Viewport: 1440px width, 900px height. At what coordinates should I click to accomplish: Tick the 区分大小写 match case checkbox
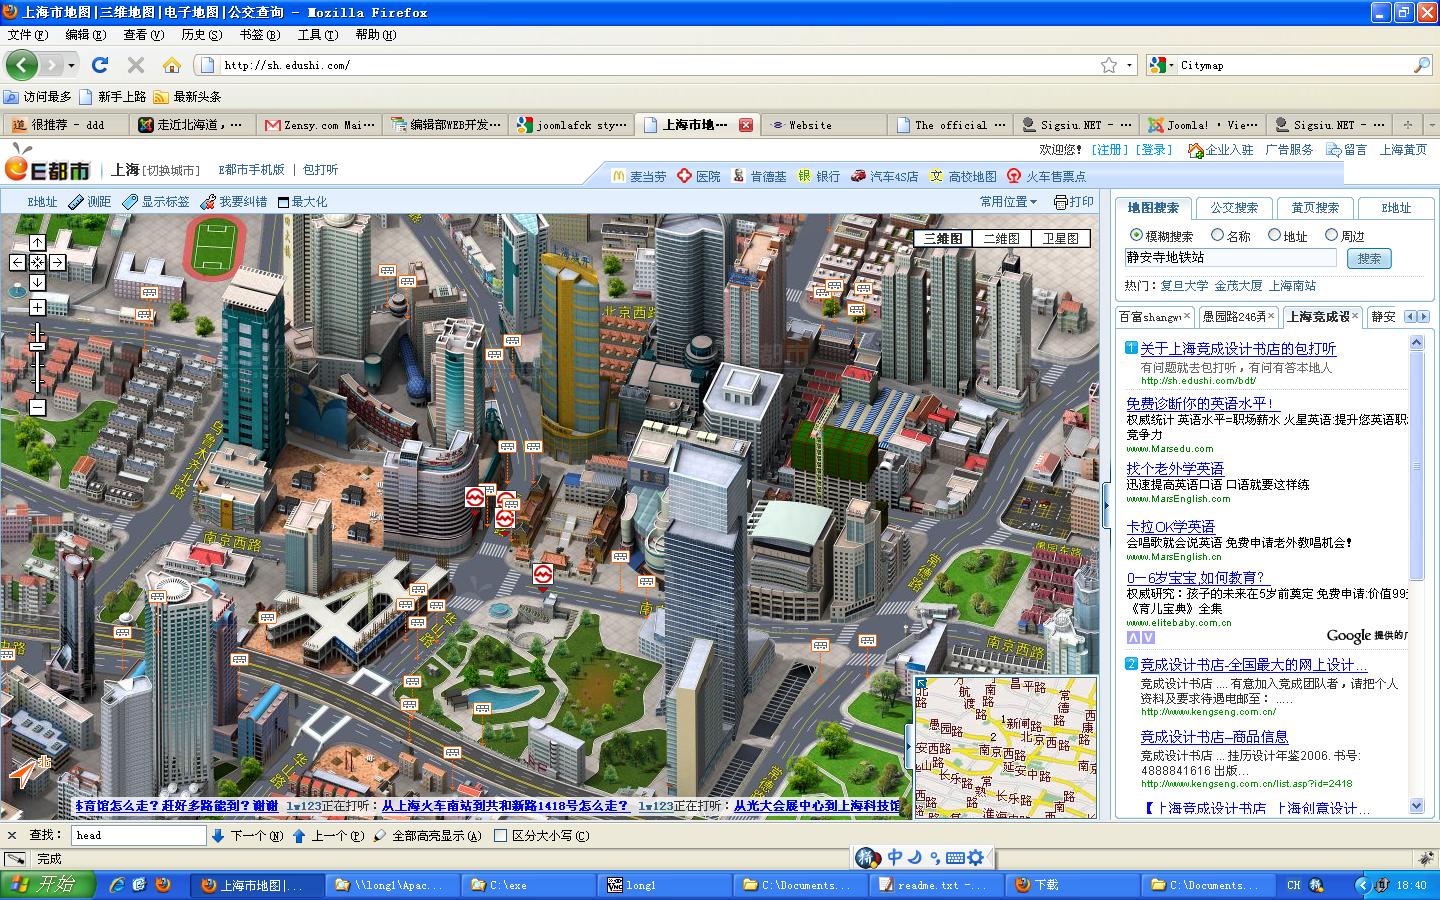point(501,836)
